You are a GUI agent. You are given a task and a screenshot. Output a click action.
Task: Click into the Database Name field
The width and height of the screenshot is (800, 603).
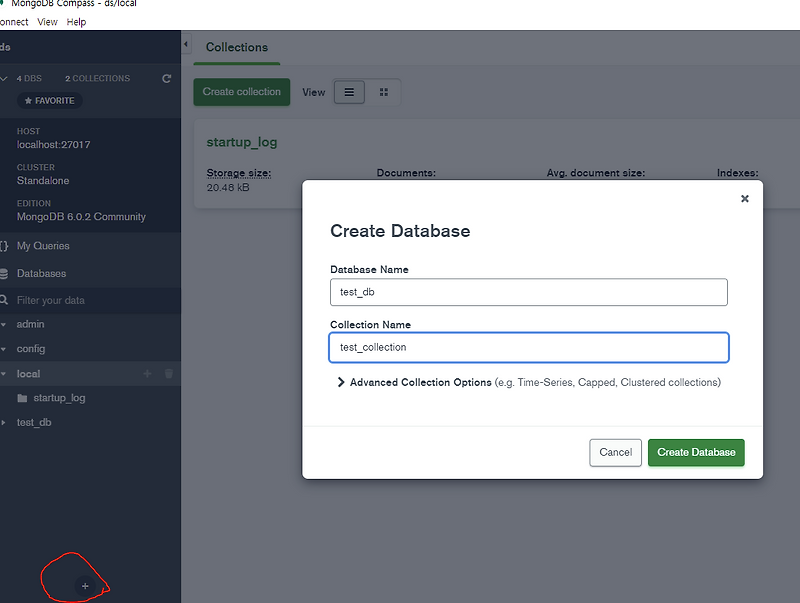529,292
